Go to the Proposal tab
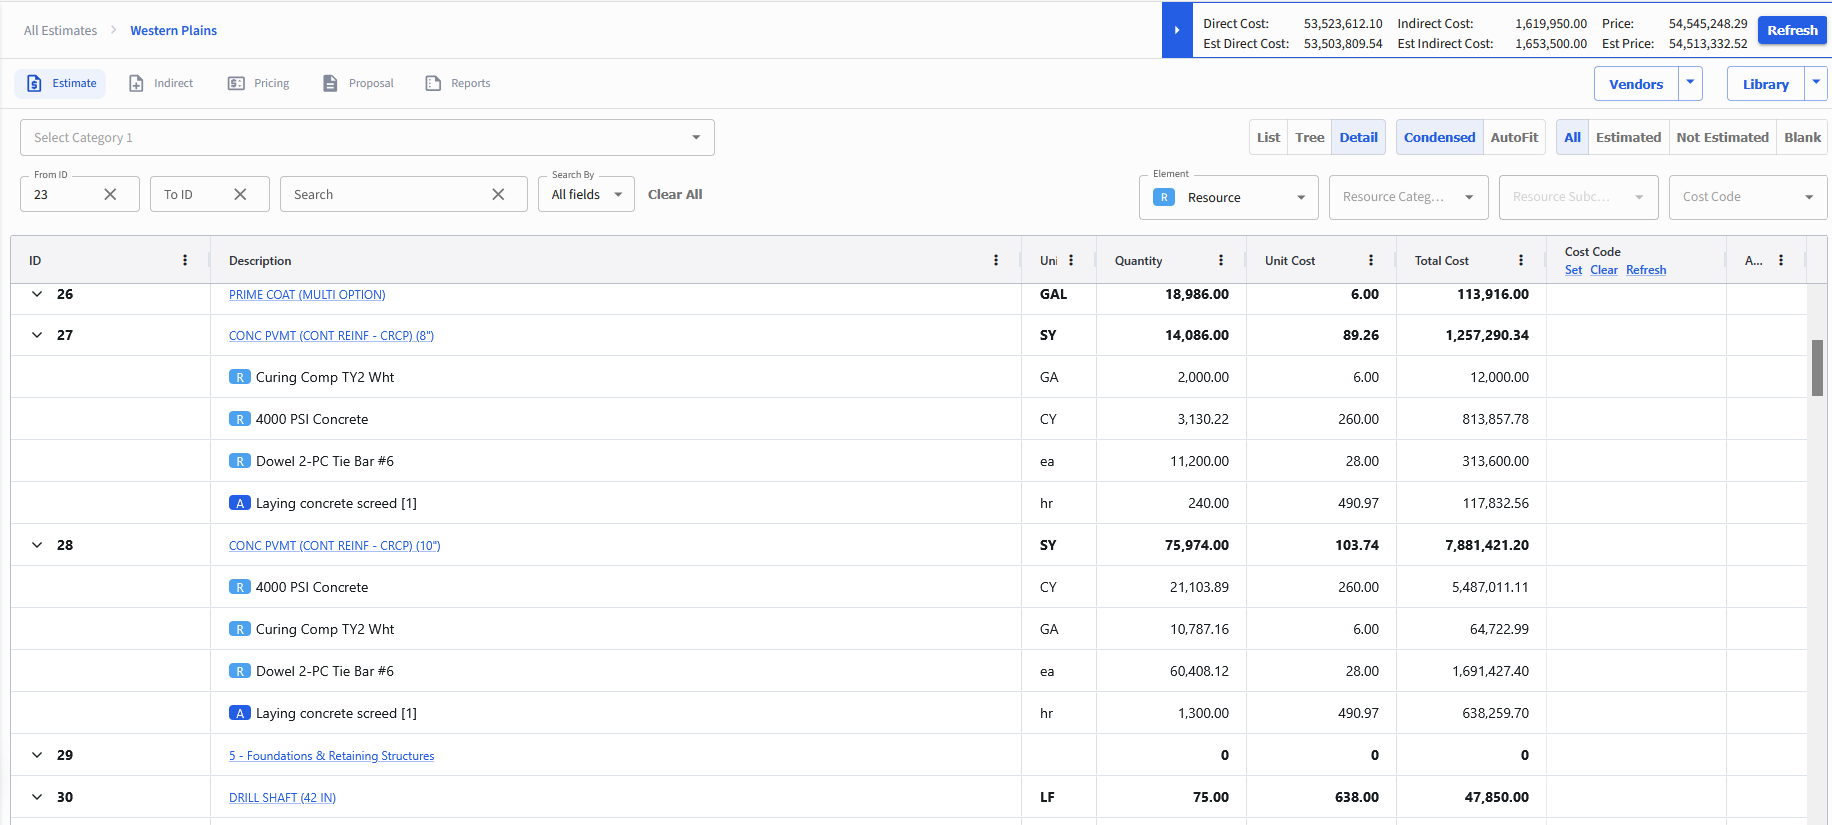Image resolution: width=1832 pixels, height=825 pixels. [358, 83]
